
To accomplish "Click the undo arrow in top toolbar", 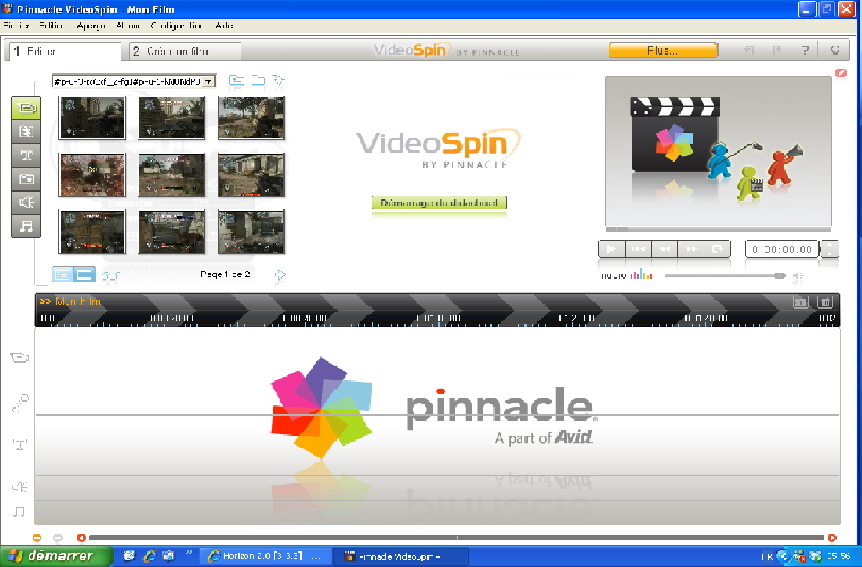I will 748,51.
